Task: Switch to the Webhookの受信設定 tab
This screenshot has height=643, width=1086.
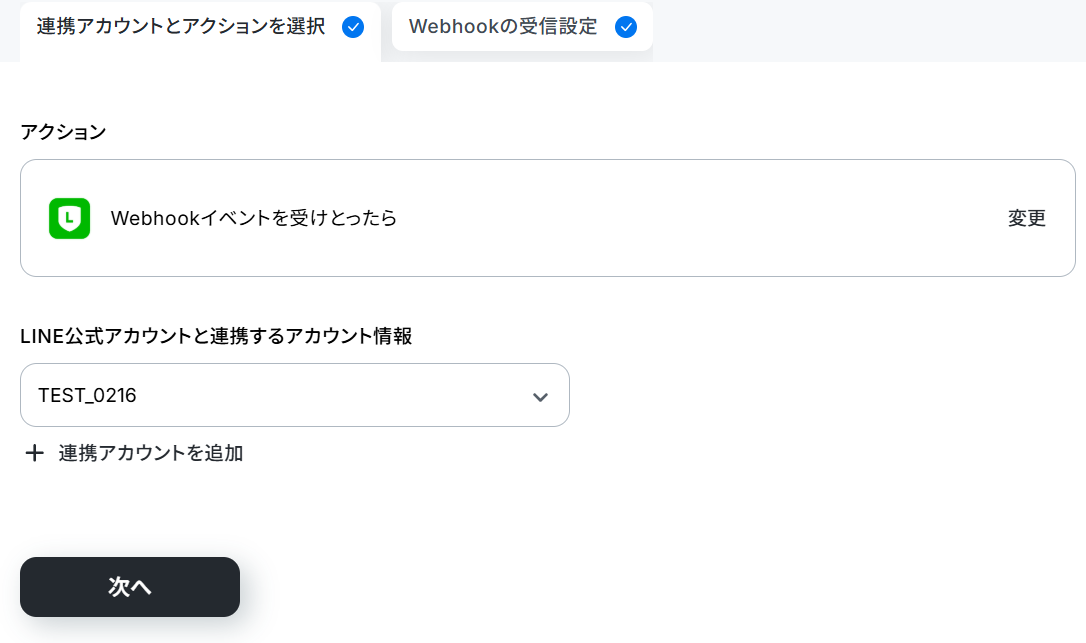Action: point(522,27)
